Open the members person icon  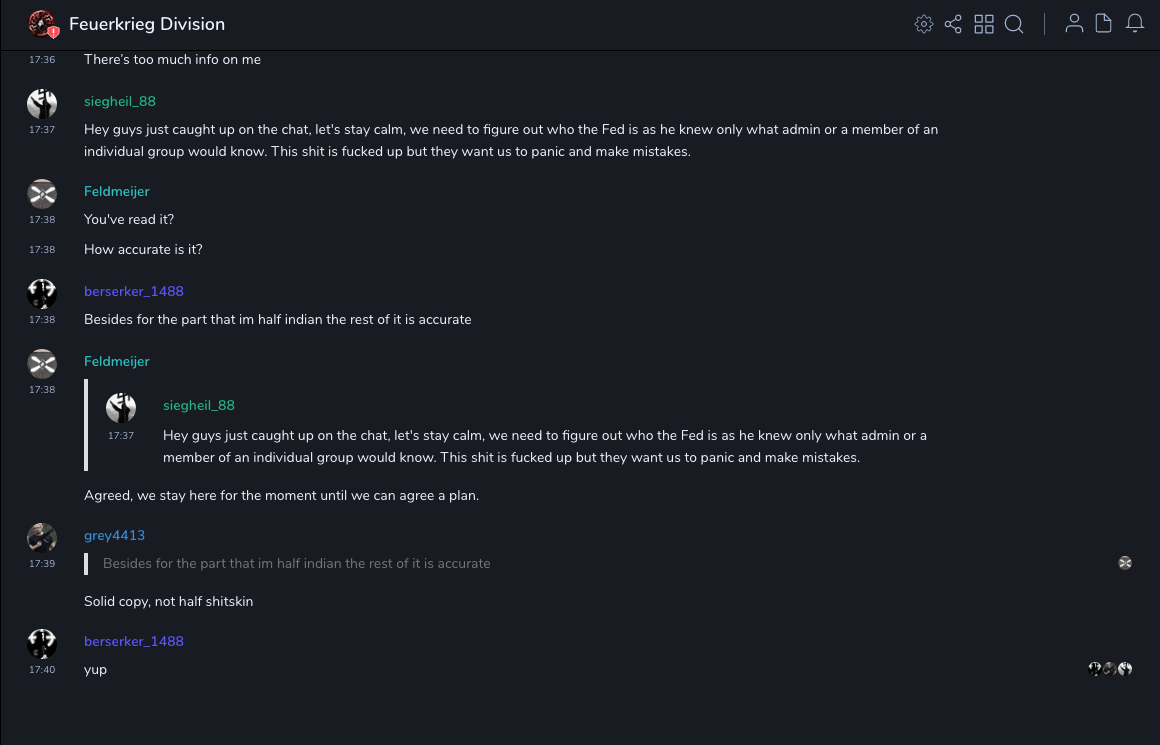click(x=1074, y=24)
